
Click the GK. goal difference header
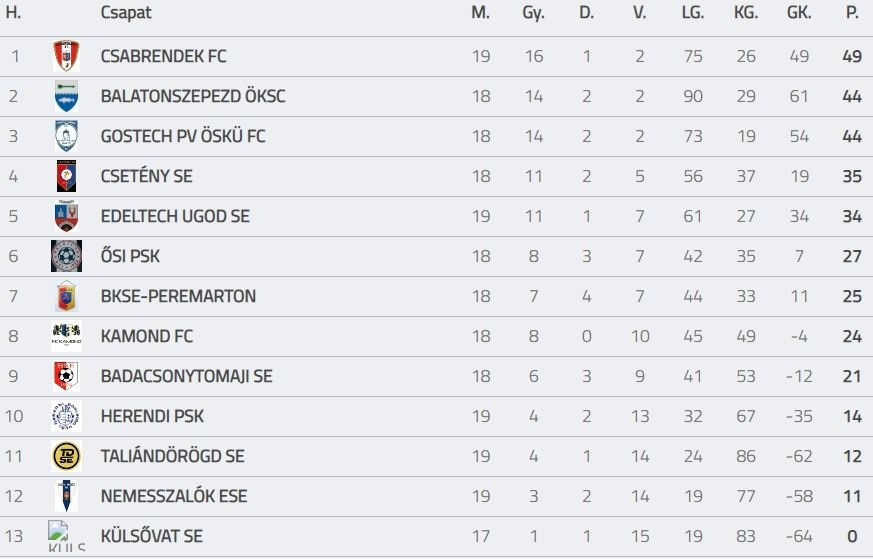[x=798, y=13]
